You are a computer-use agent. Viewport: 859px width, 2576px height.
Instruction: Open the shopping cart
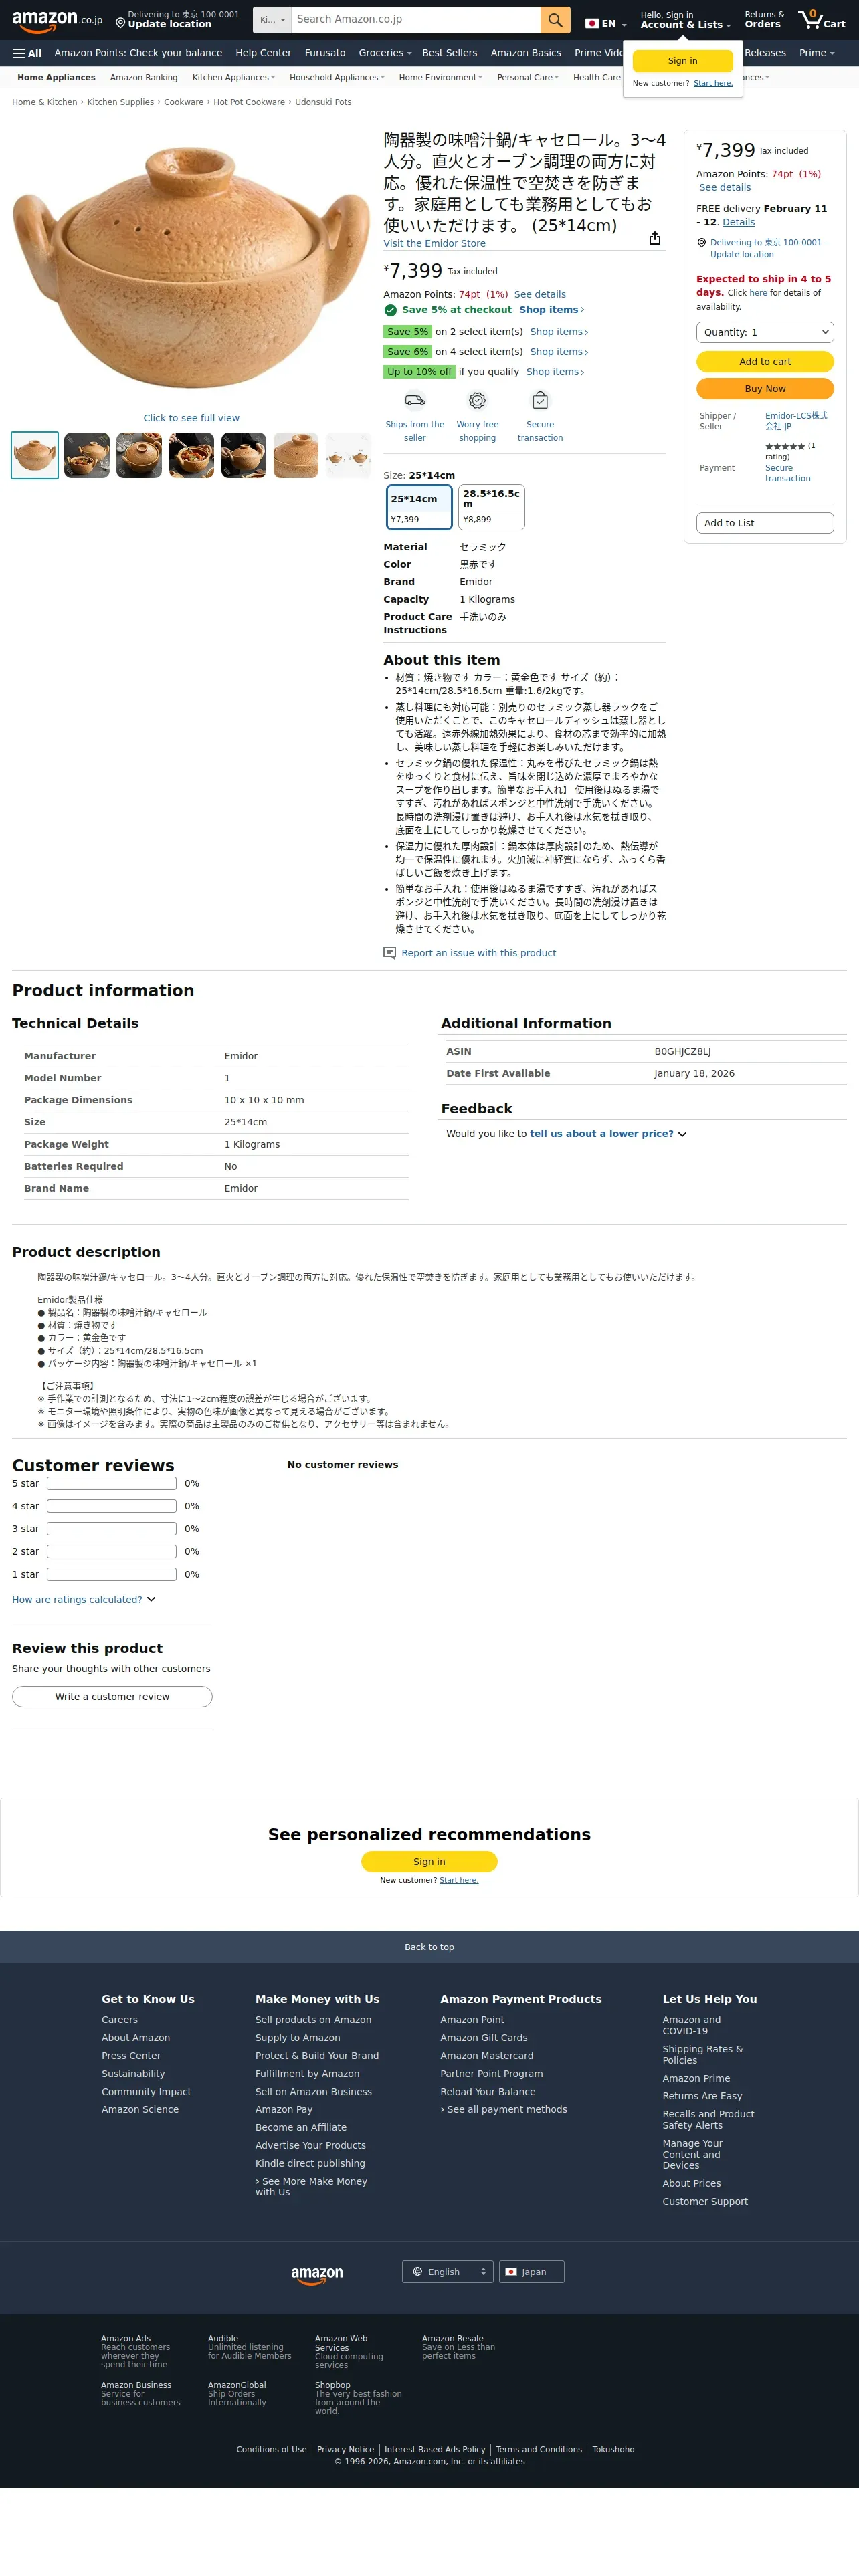[822, 20]
